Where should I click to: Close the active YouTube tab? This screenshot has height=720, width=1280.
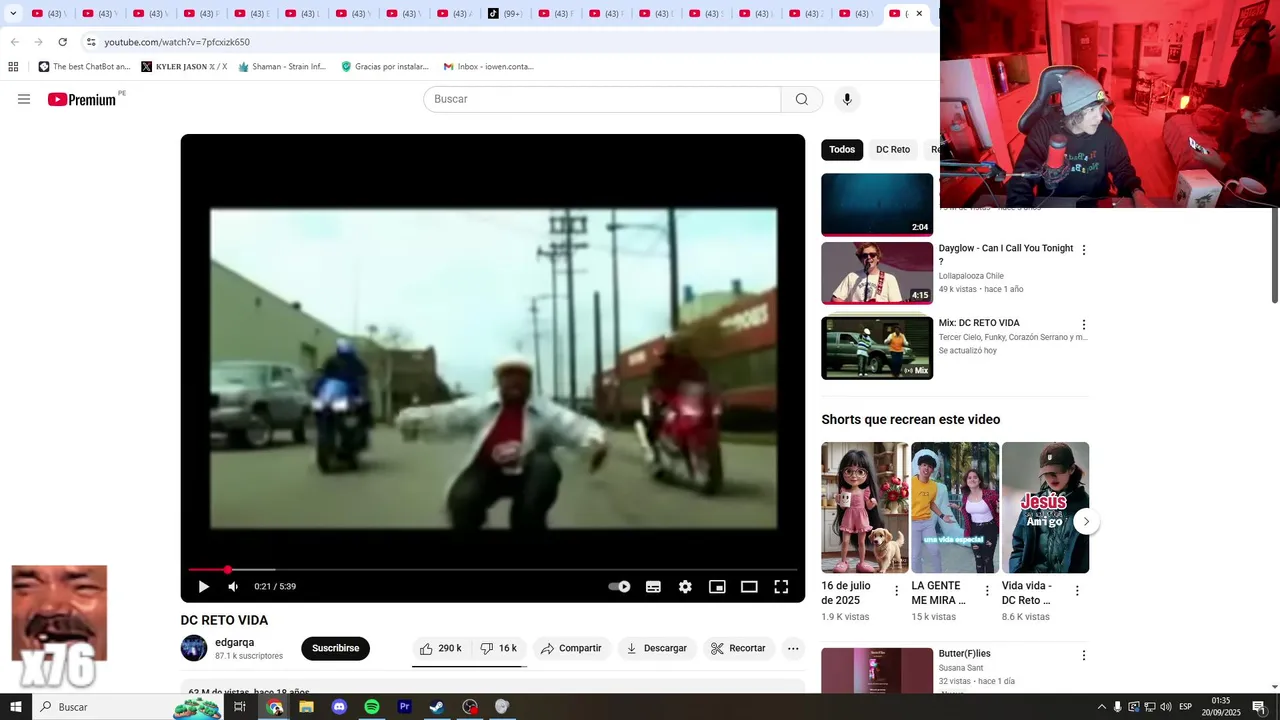[x=919, y=14]
